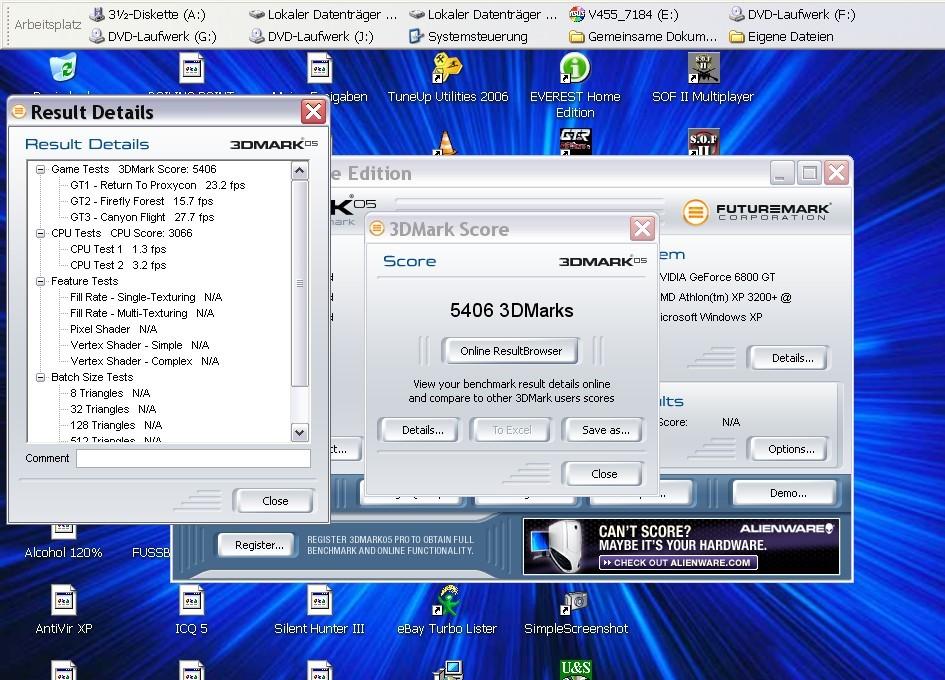Close the Result Details dialog with Close button
This screenshot has height=680, width=945.
275,501
